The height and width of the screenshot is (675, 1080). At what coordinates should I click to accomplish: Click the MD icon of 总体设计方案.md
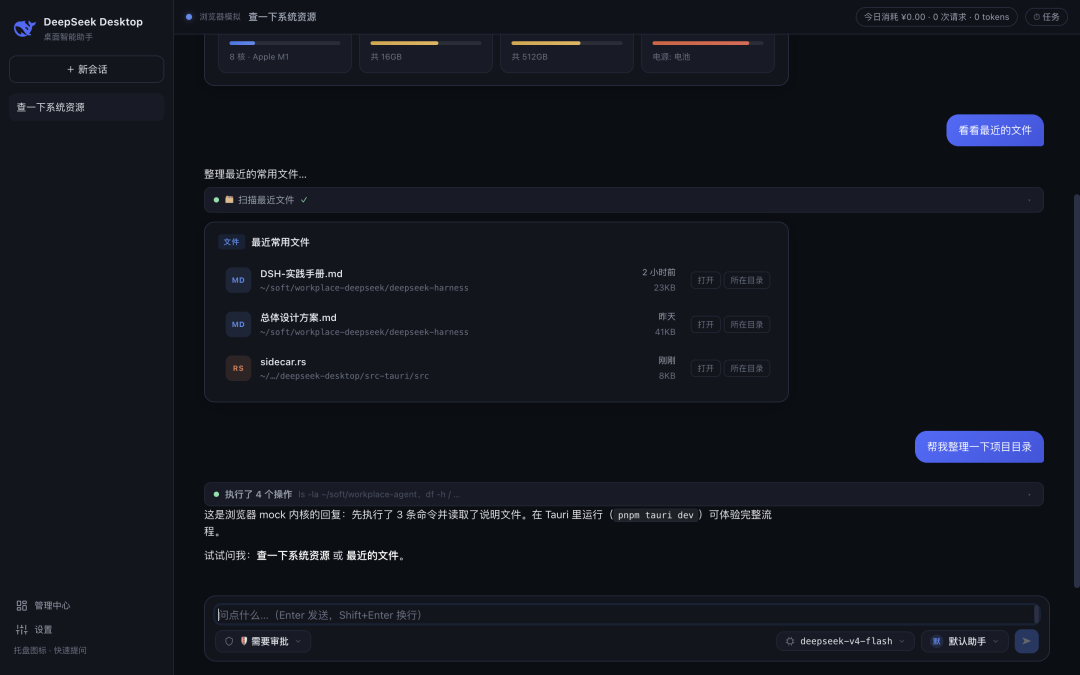238,324
